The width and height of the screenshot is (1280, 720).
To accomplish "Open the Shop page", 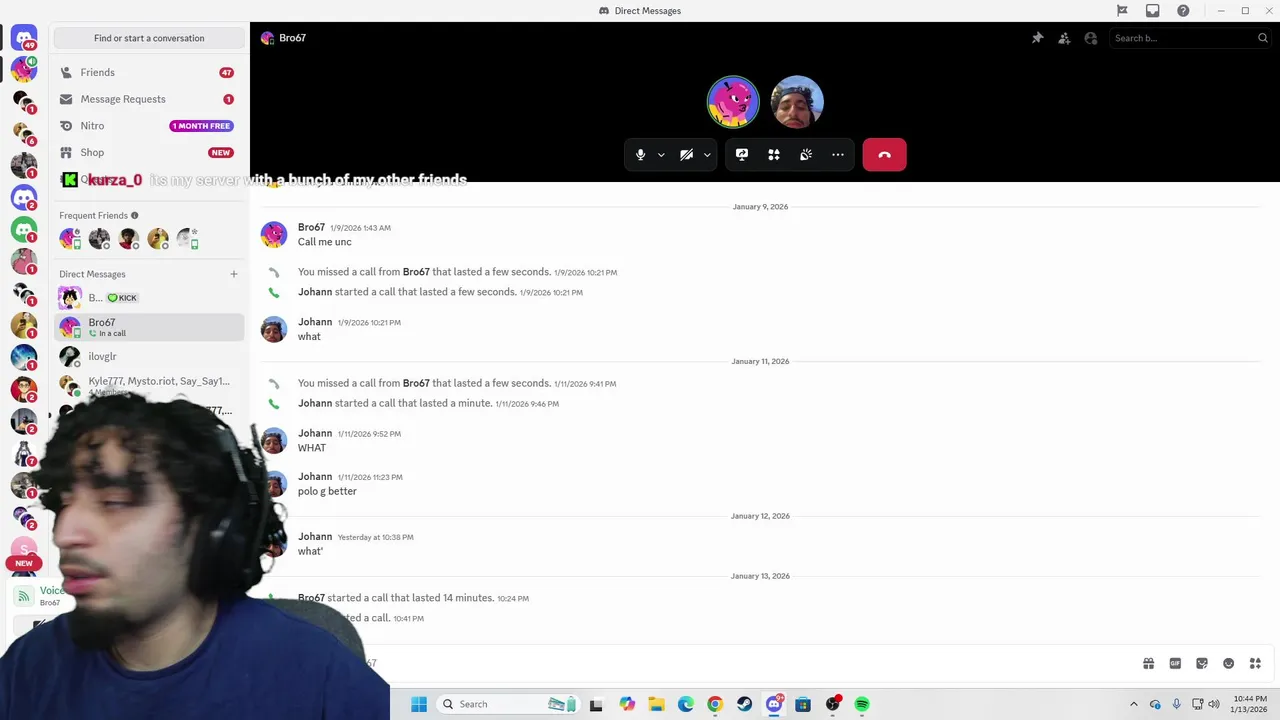I will (x=149, y=152).
